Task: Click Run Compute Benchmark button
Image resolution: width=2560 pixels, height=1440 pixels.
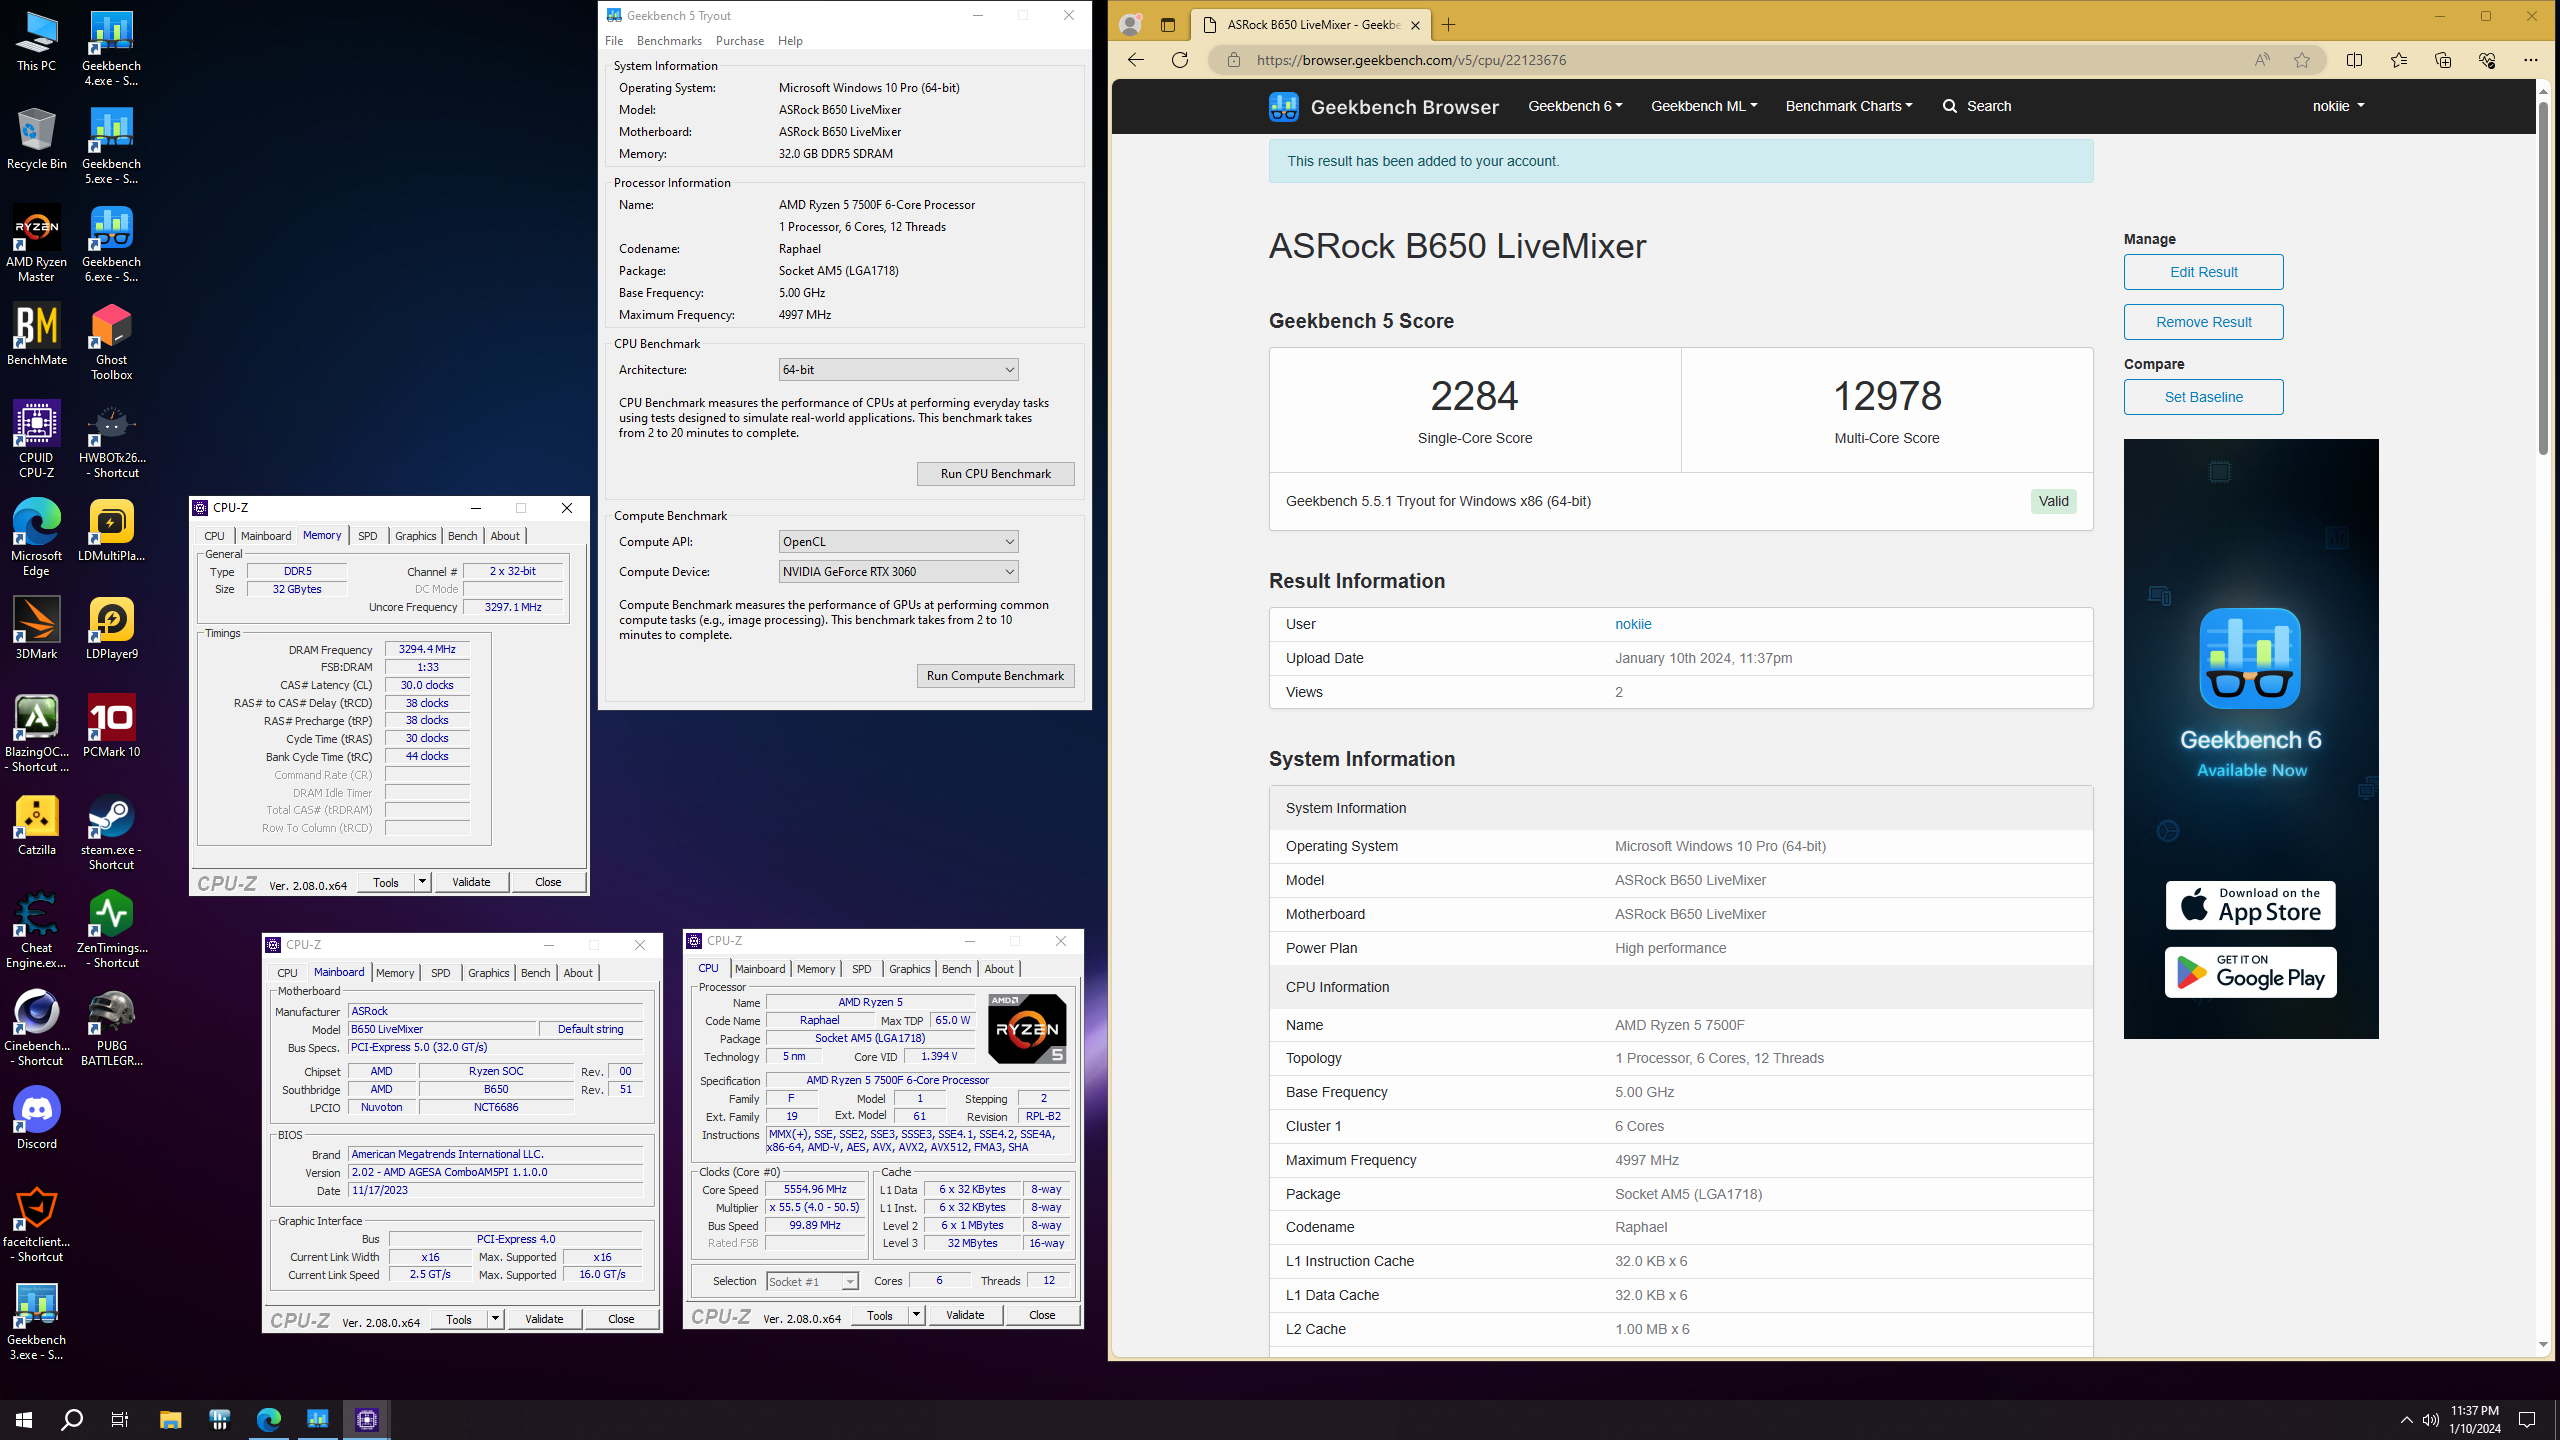Action: 995,676
